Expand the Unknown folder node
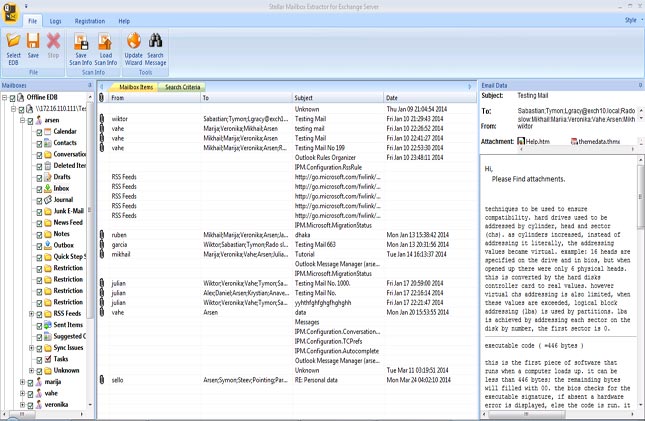Viewport: 645px width, 421px height. coord(31,370)
